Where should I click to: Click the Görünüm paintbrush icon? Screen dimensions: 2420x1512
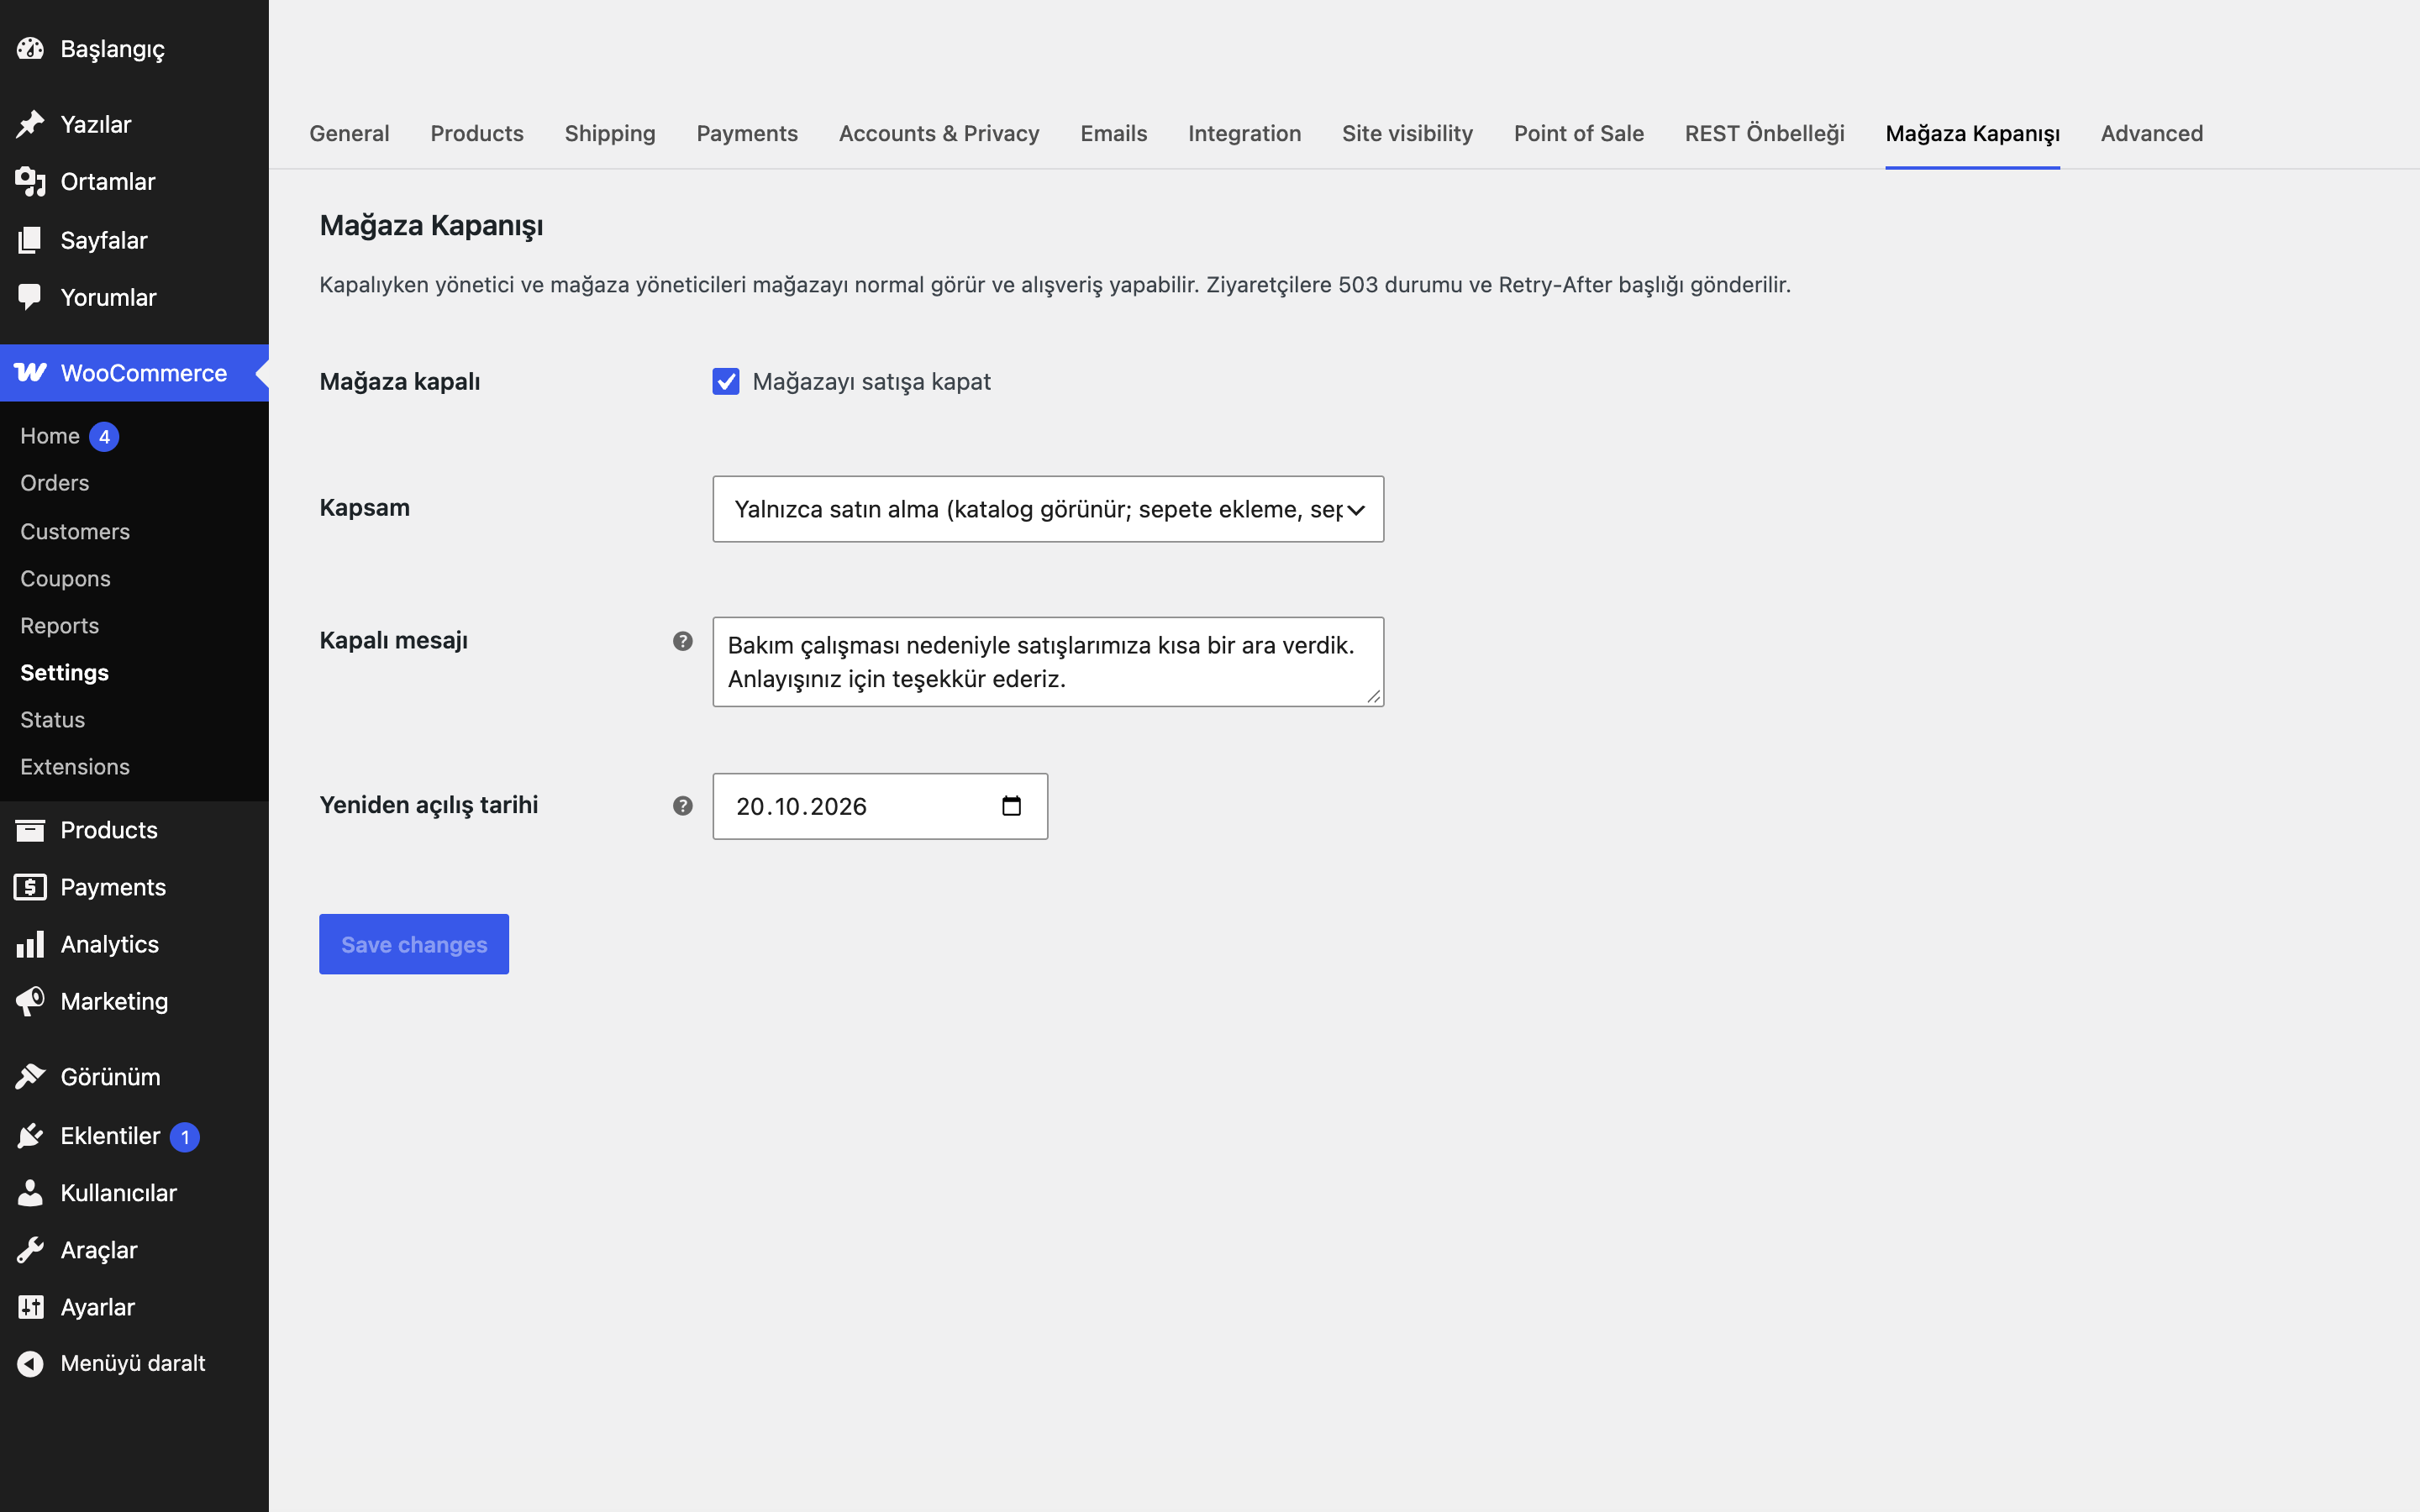point(30,1076)
